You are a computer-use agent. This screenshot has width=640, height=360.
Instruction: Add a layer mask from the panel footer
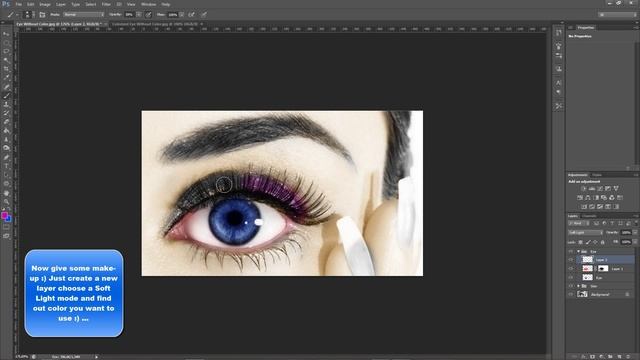pos(592,356)
